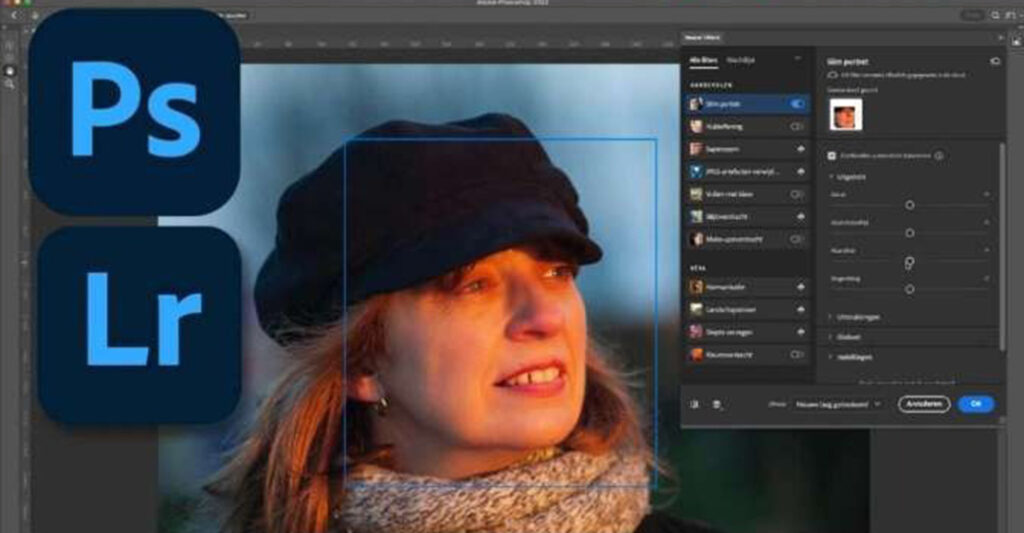Select the Stijloverdracht filter thumbnail

pyautogui.click(x=696, y=217)
